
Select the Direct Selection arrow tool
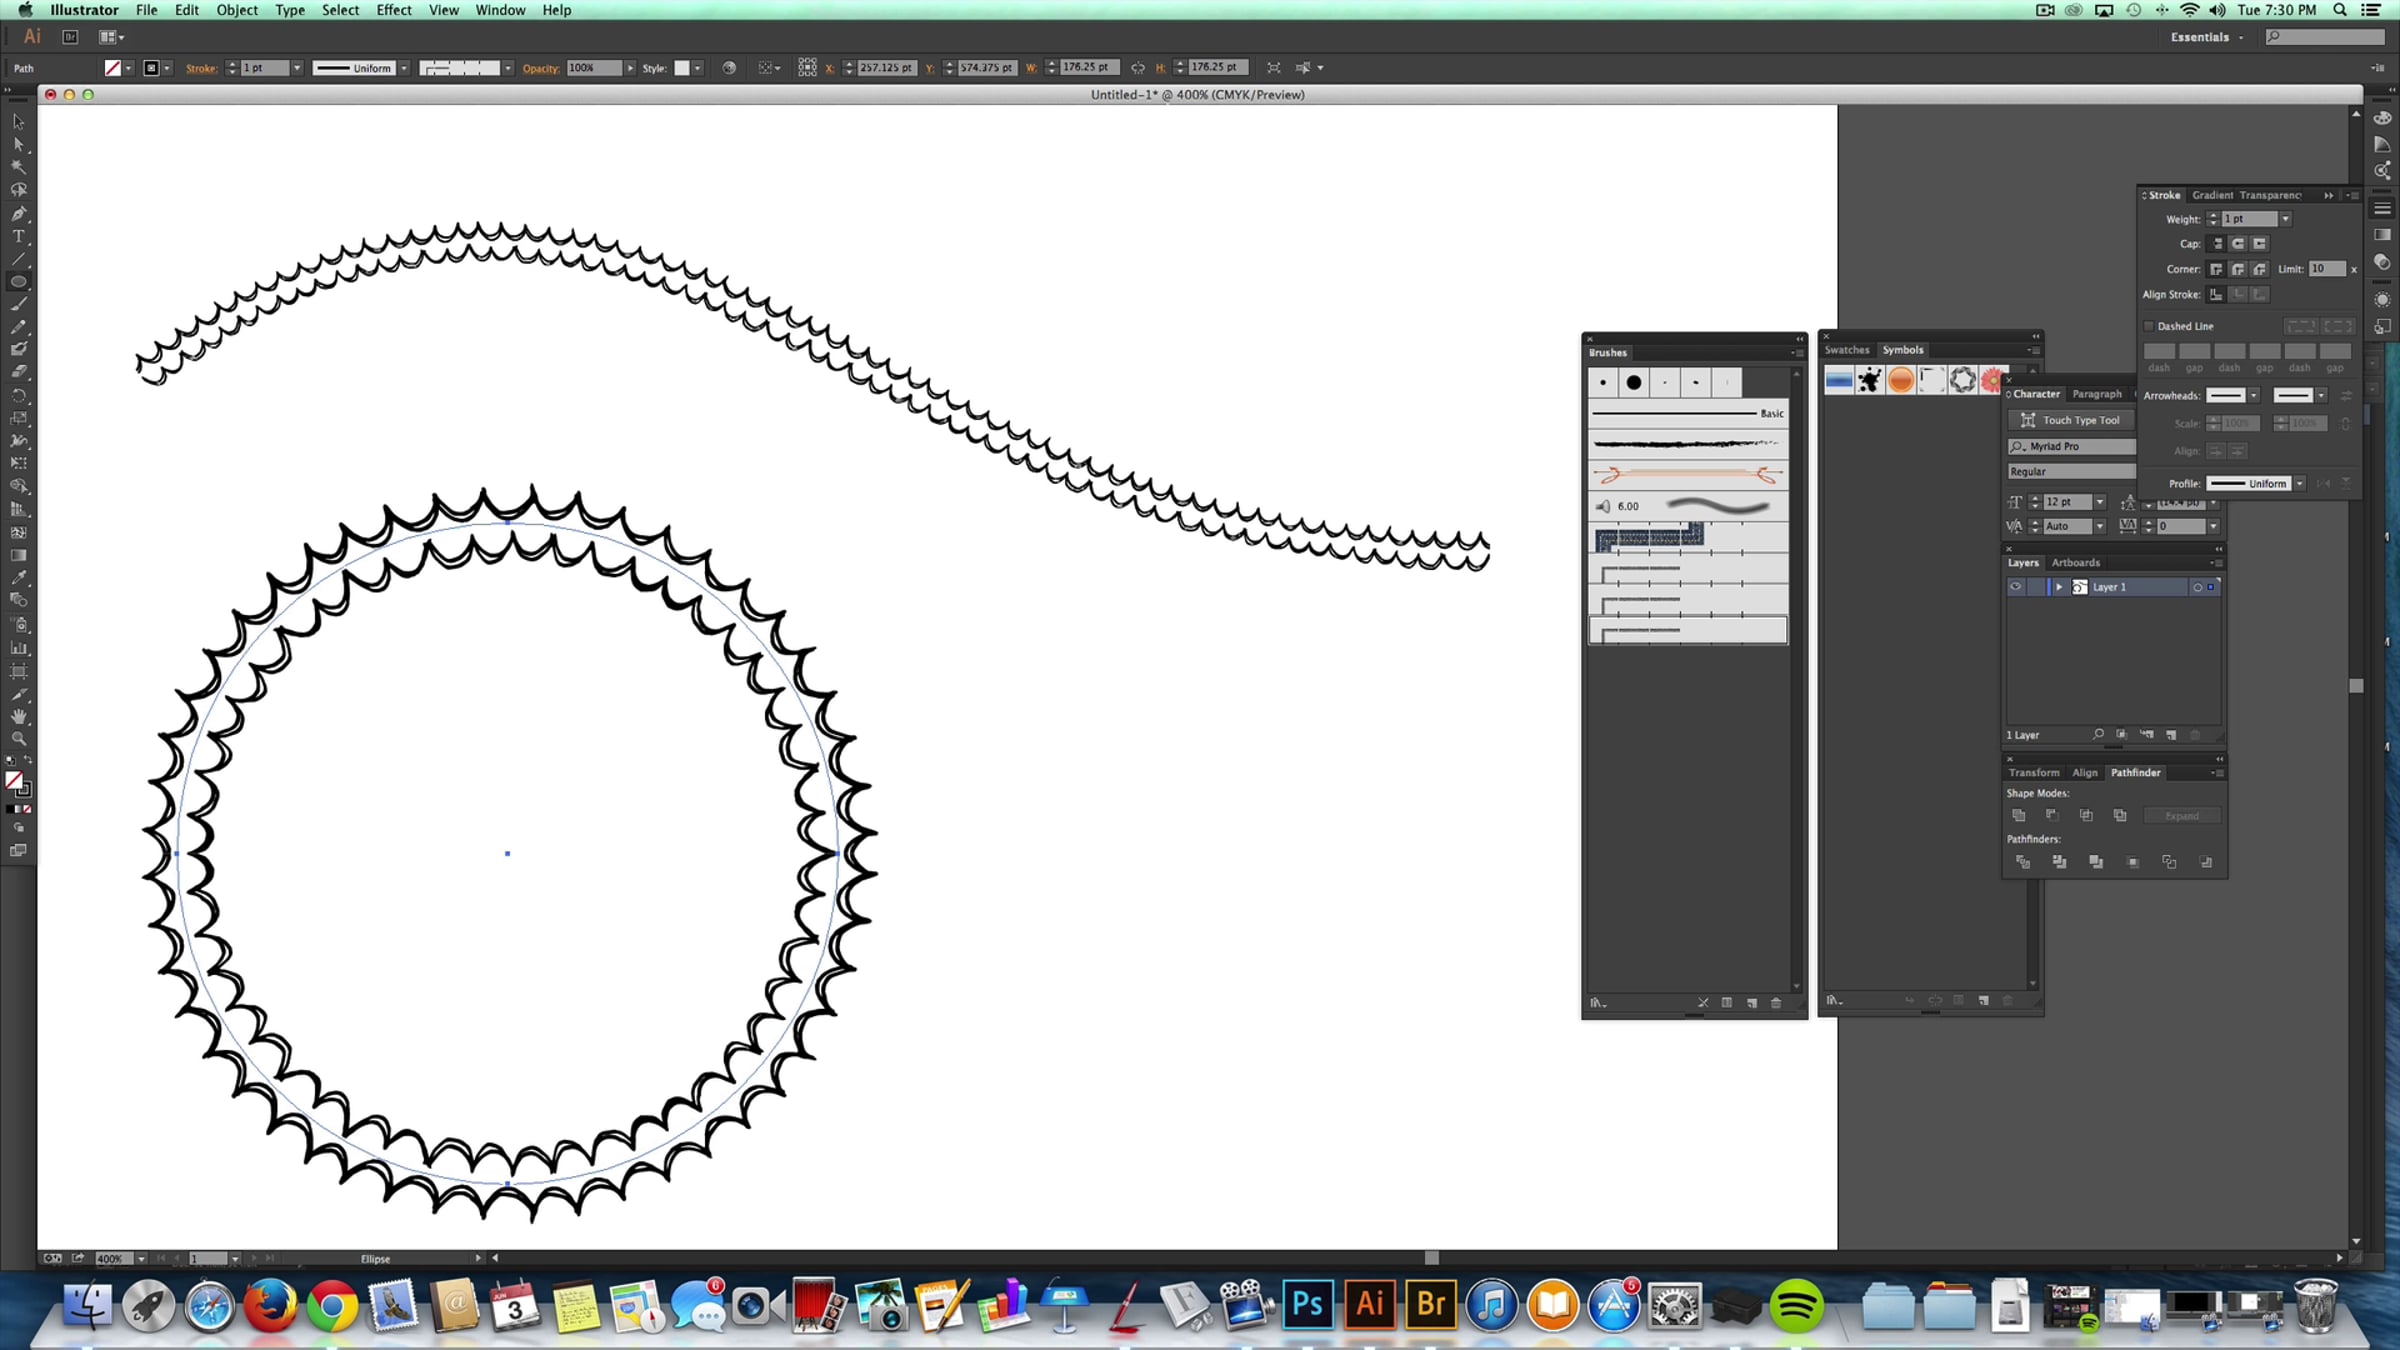pyautogui.click(x=18, y=145)
